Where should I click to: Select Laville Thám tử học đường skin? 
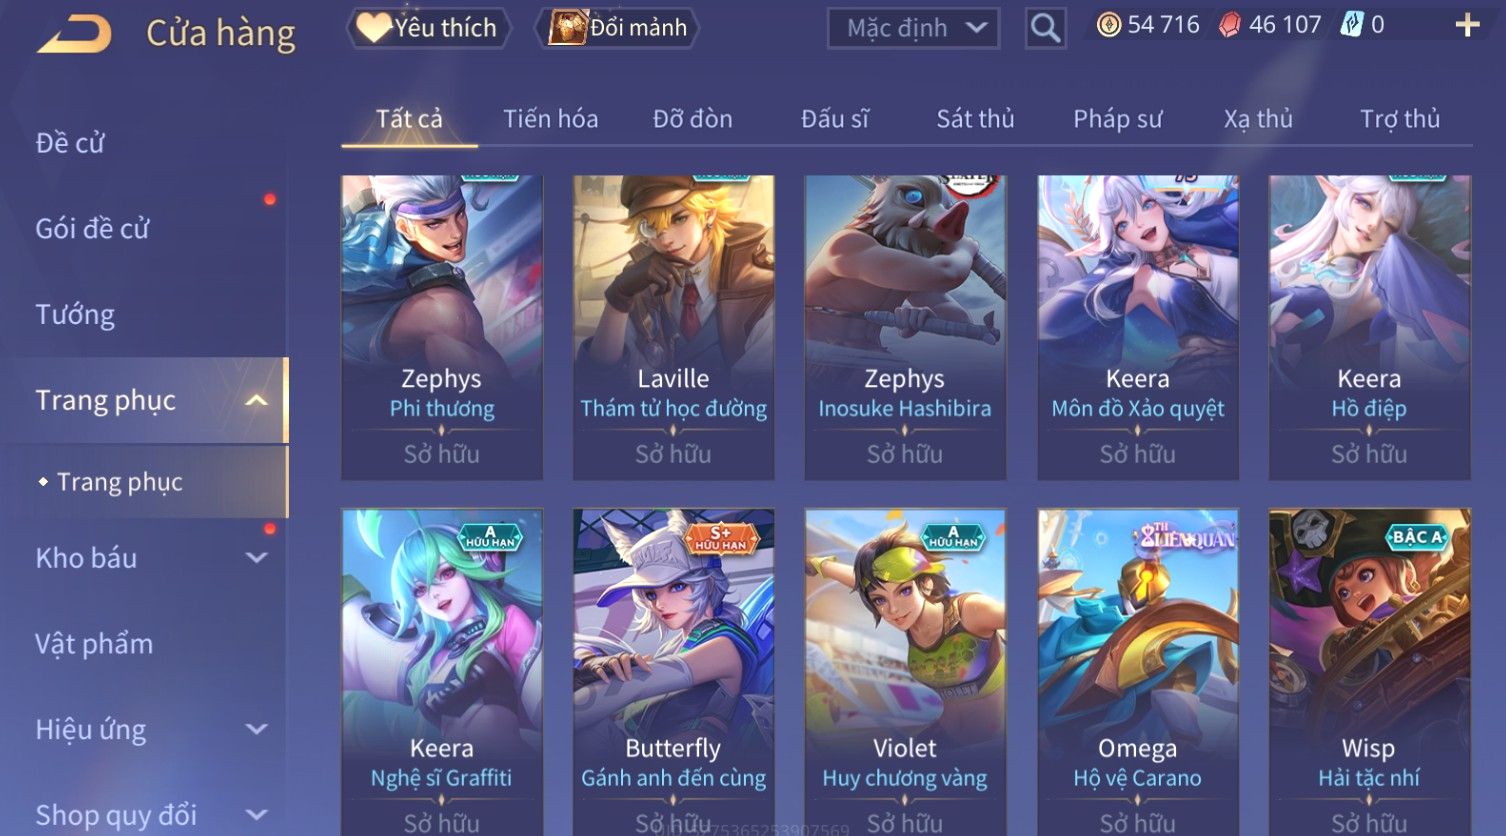[673, 327]
